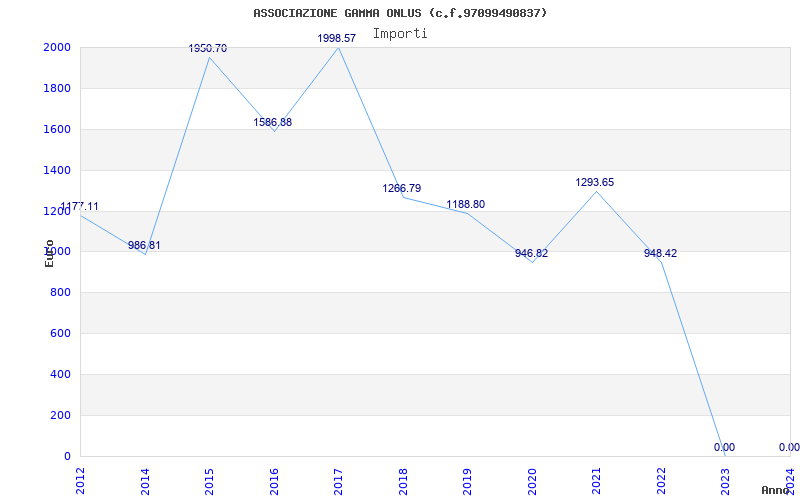The image size is (800, 500).
Task: Click the 2015 x-axis year label
Action: pos(209,481)
